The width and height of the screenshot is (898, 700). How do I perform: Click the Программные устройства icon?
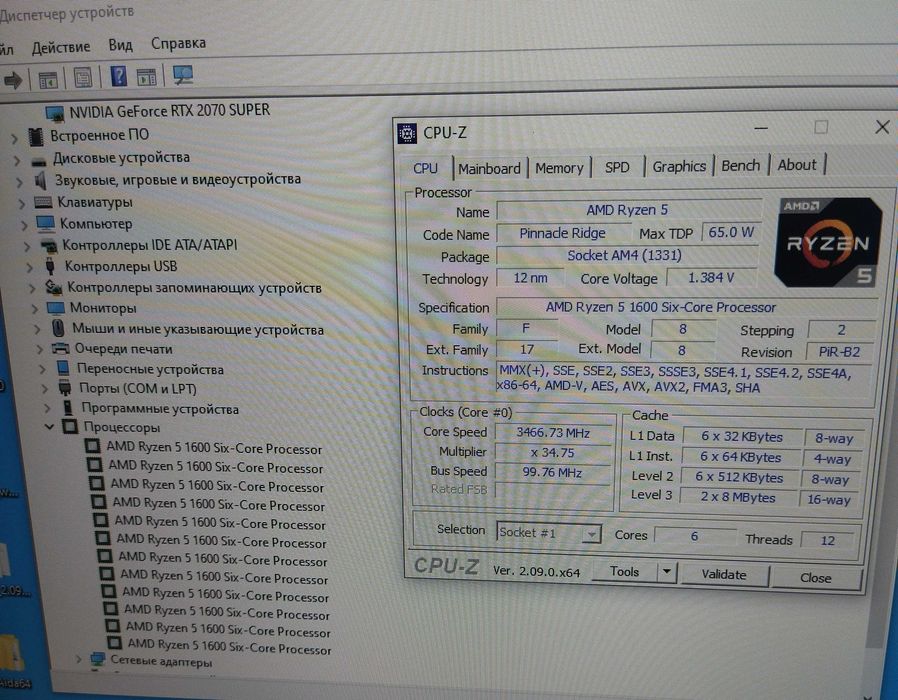click(68, 408)
